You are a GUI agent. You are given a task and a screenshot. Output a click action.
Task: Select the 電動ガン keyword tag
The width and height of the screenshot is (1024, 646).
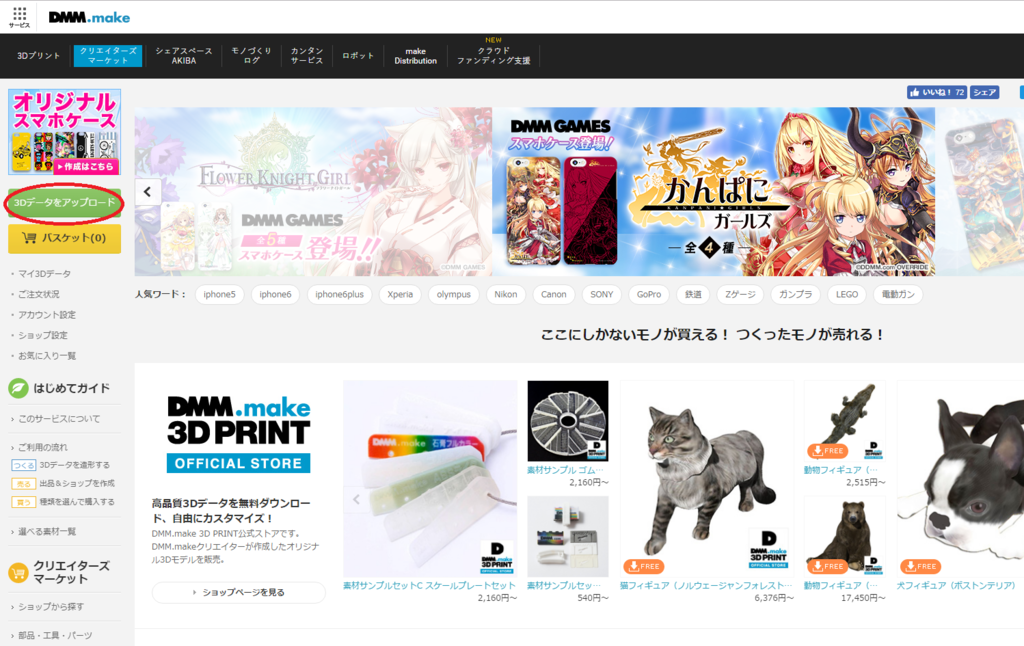click(899, 295)
